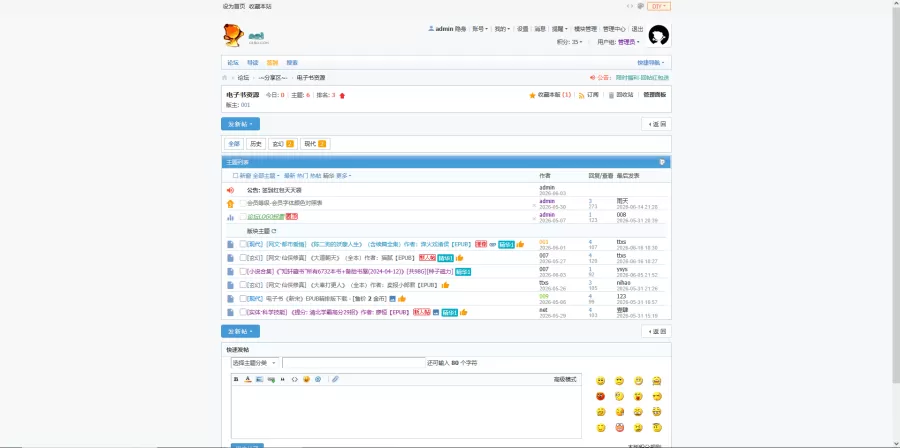Open the 管理面板 link
The height and width of the screenshot is (448, 900).
[655, 95]
